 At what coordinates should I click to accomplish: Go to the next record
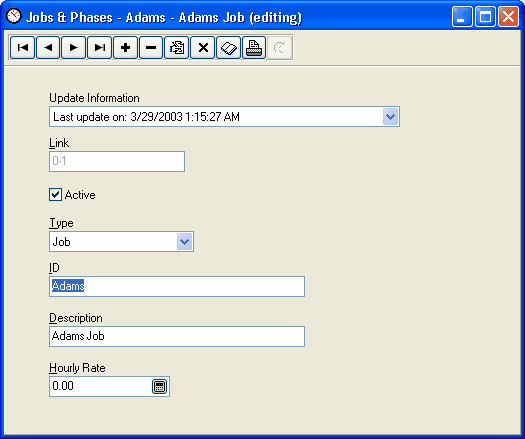tap(74, 48)
